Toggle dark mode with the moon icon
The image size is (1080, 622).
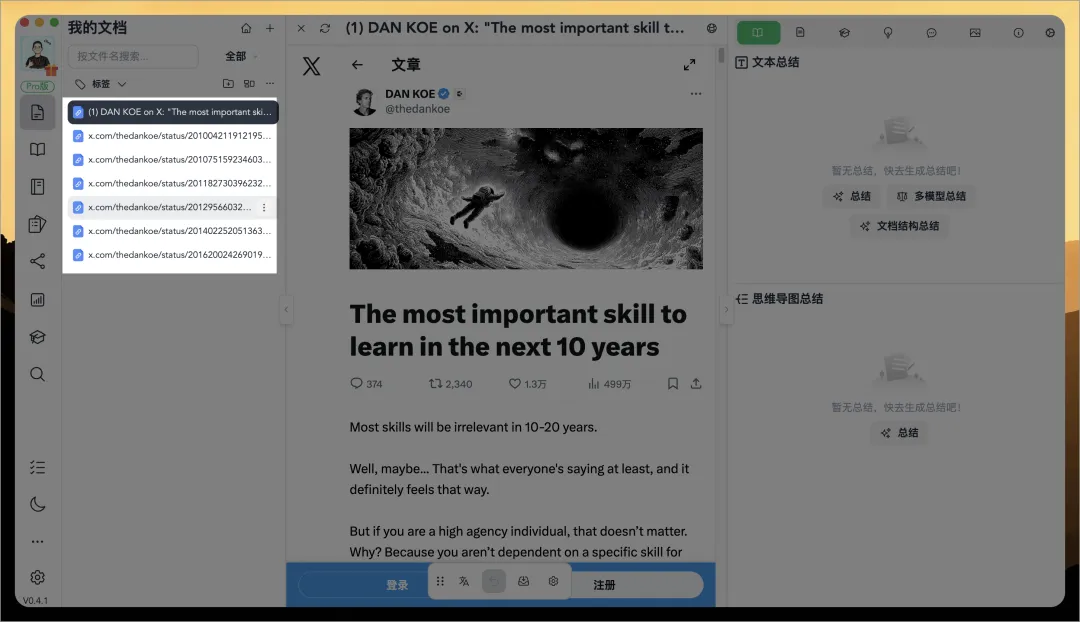pyautogui.click(x=37, y=504)
